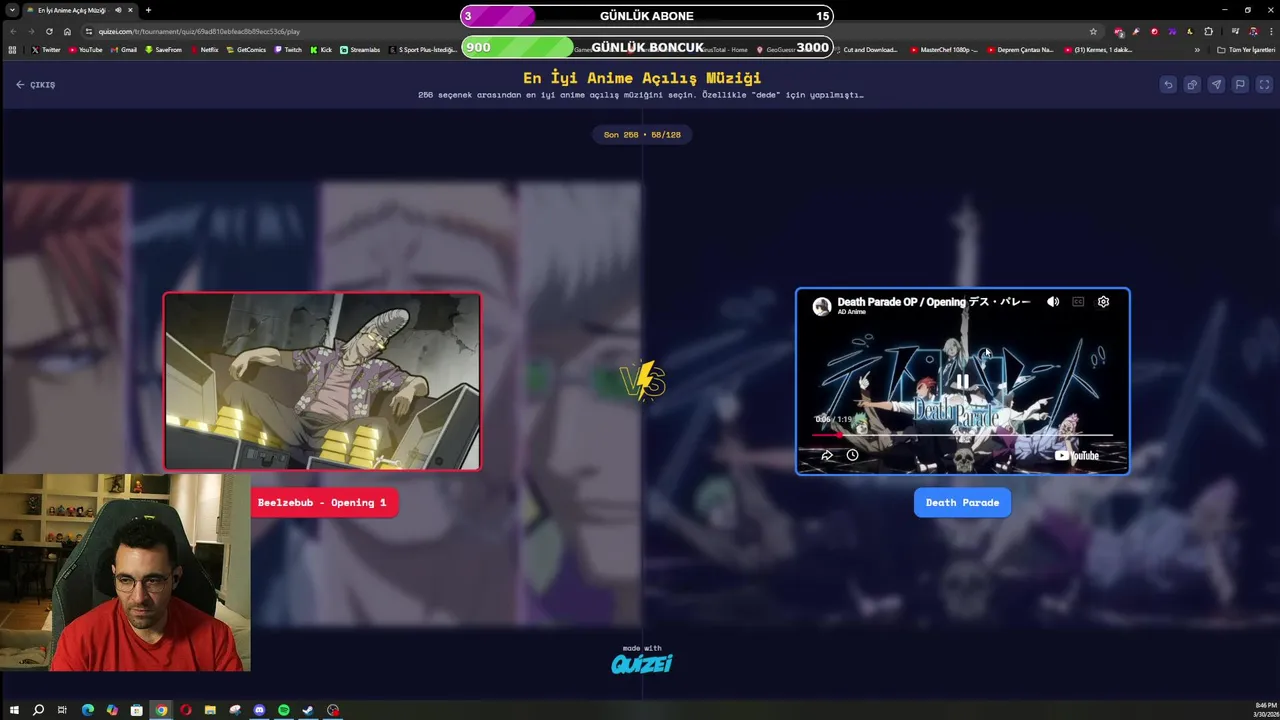Image resolution: width=1280 pixels, height=720 pixels.
Task: Bookmark this page with star icon
Action: 1093,31
